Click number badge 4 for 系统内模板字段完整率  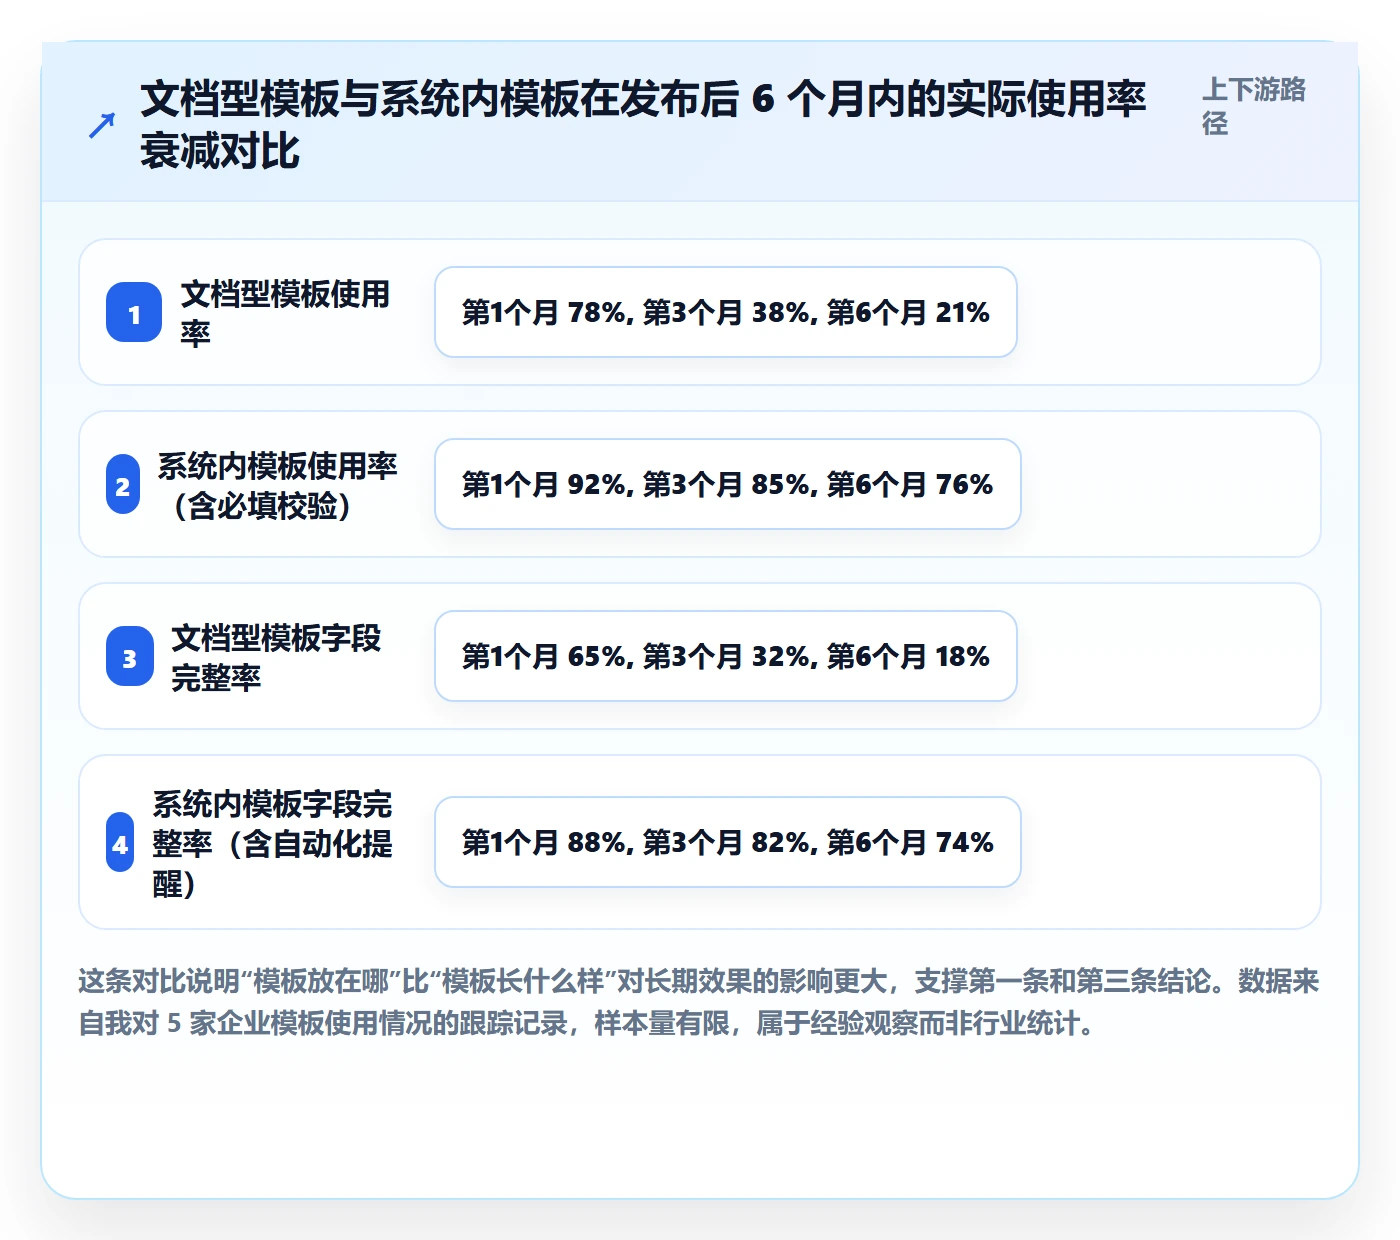coord(120,842)
